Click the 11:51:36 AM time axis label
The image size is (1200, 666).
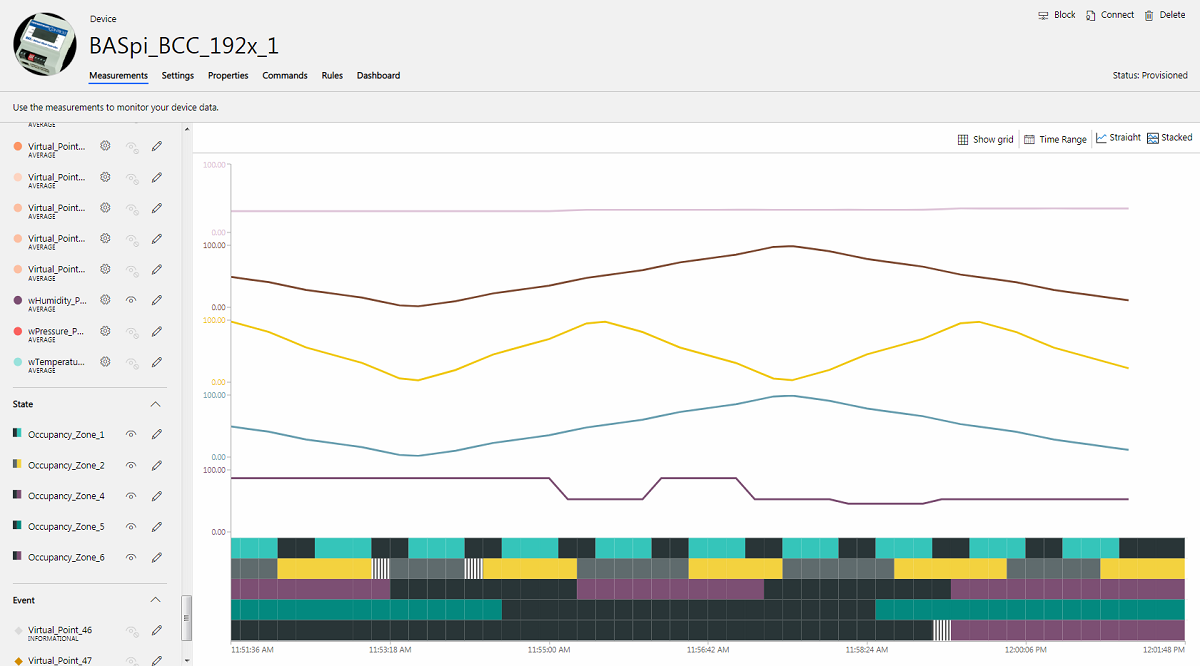coord(252,649)
